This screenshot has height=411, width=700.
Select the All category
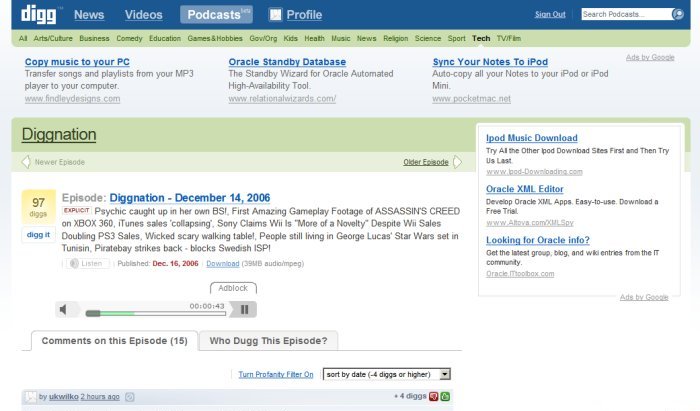click(23, 38)
